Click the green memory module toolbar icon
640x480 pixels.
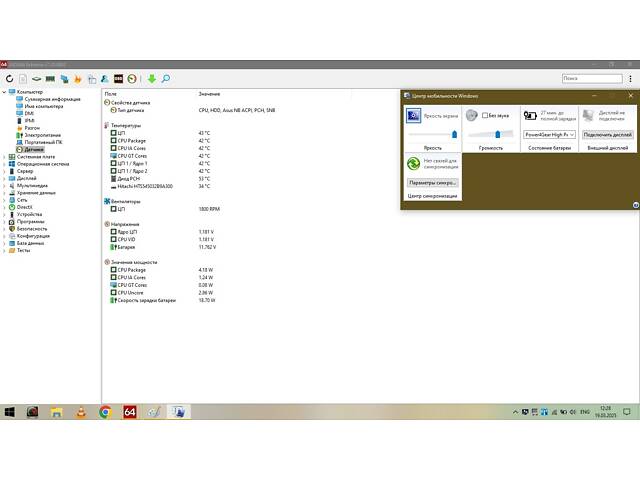click(50, 78)
